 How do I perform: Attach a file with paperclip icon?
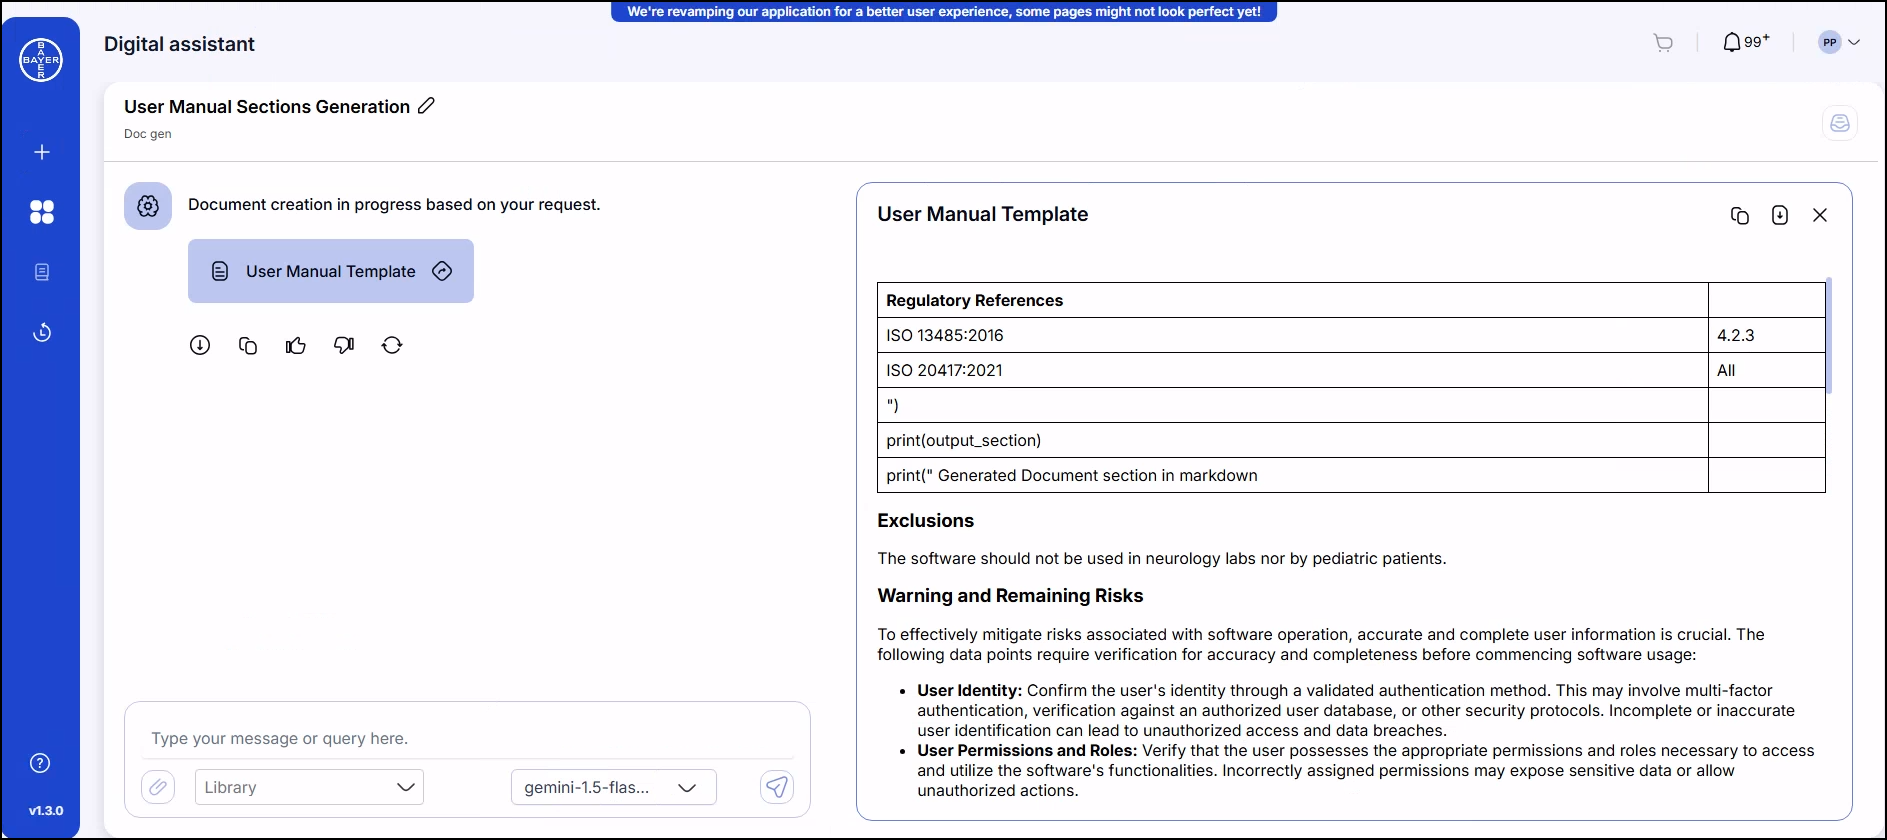click(158, 787)
